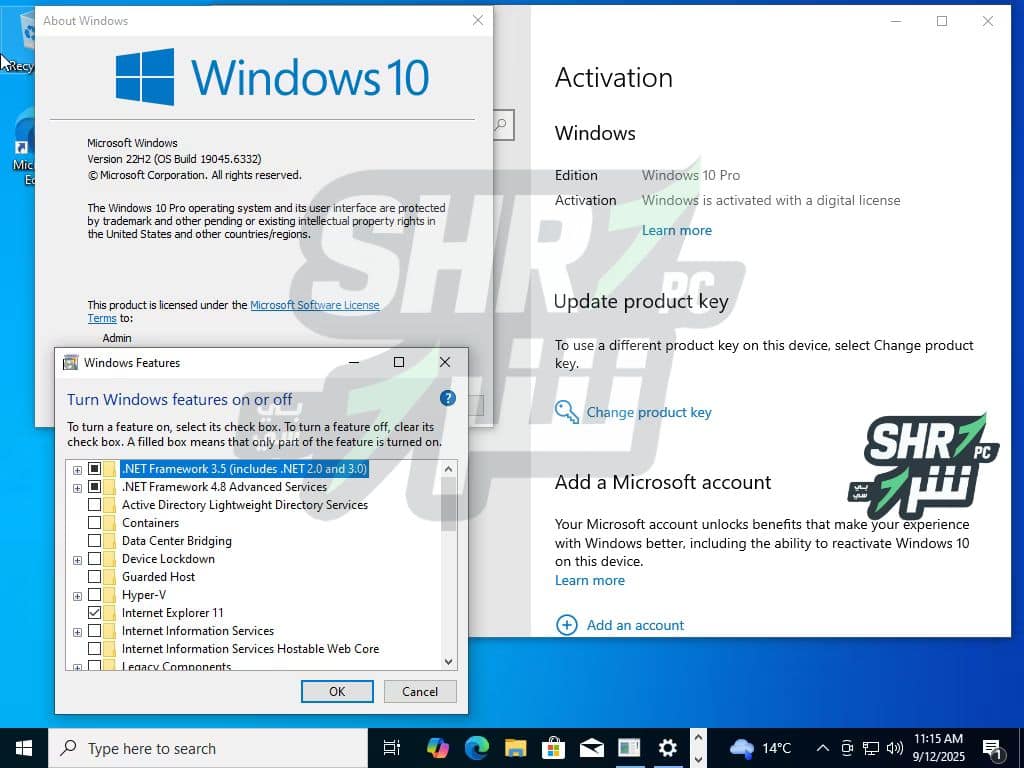Viewport: 1024px width, 768px height.
Task: Open Change product key link
Action: point(648,412)
